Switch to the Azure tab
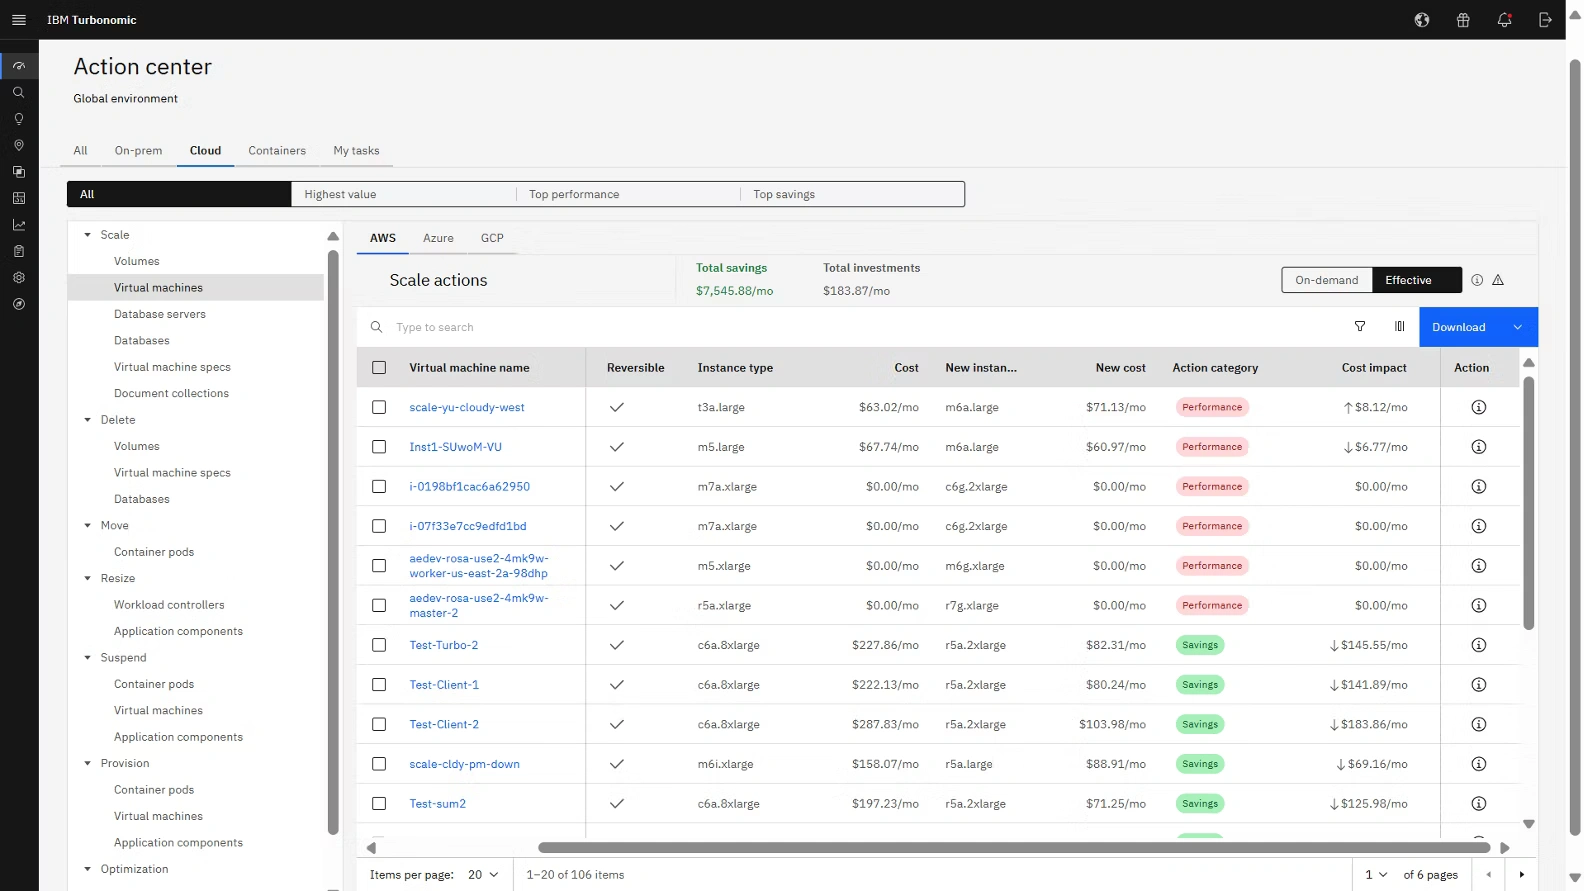 click(x=438, y=238)
